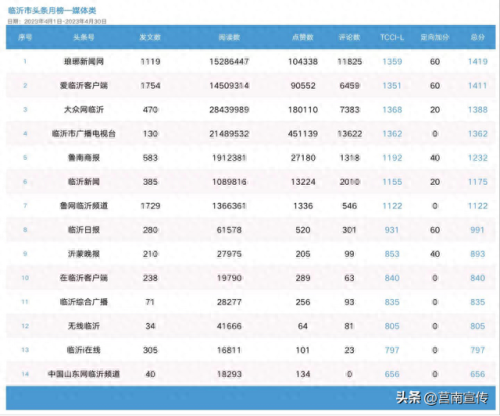Click the total score "1388"

[x=478, y=110]
